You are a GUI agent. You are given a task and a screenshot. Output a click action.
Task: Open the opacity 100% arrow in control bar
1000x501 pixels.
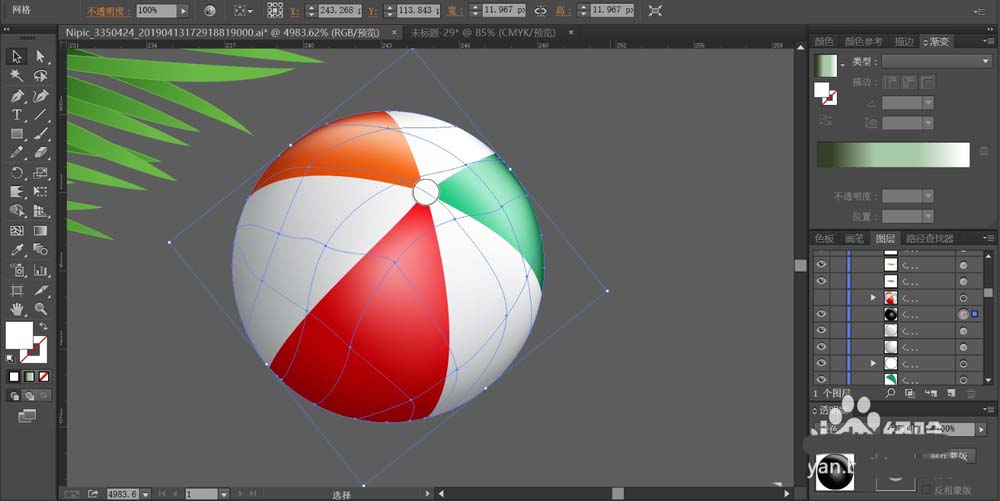(x=183, y=11)
